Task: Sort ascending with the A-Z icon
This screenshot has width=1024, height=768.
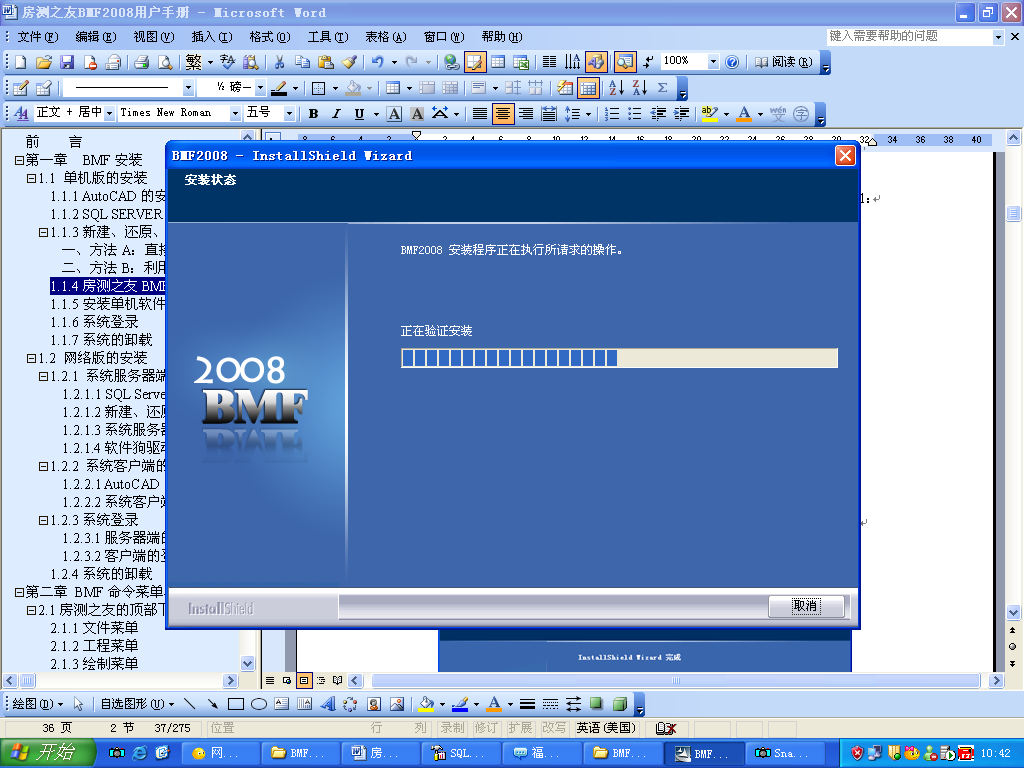Action: [x=616, y=88]
